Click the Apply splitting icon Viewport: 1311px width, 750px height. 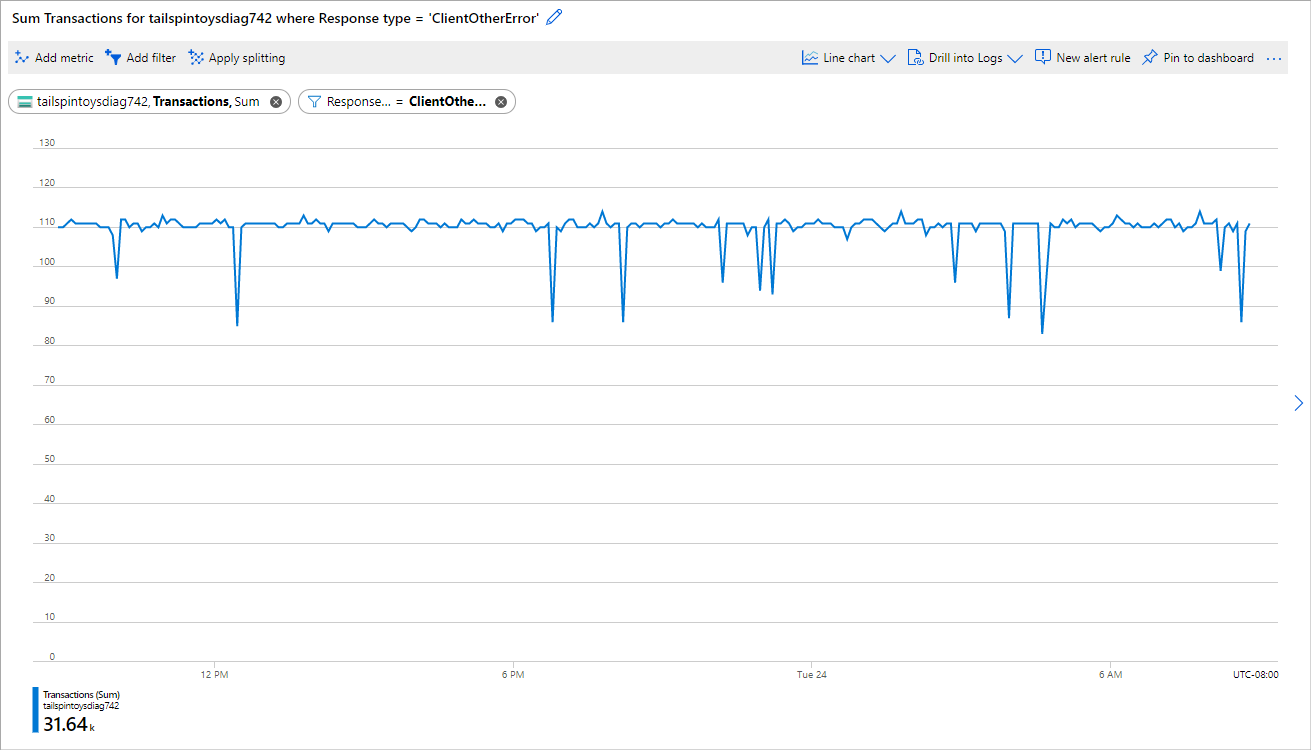pos(196,58)
